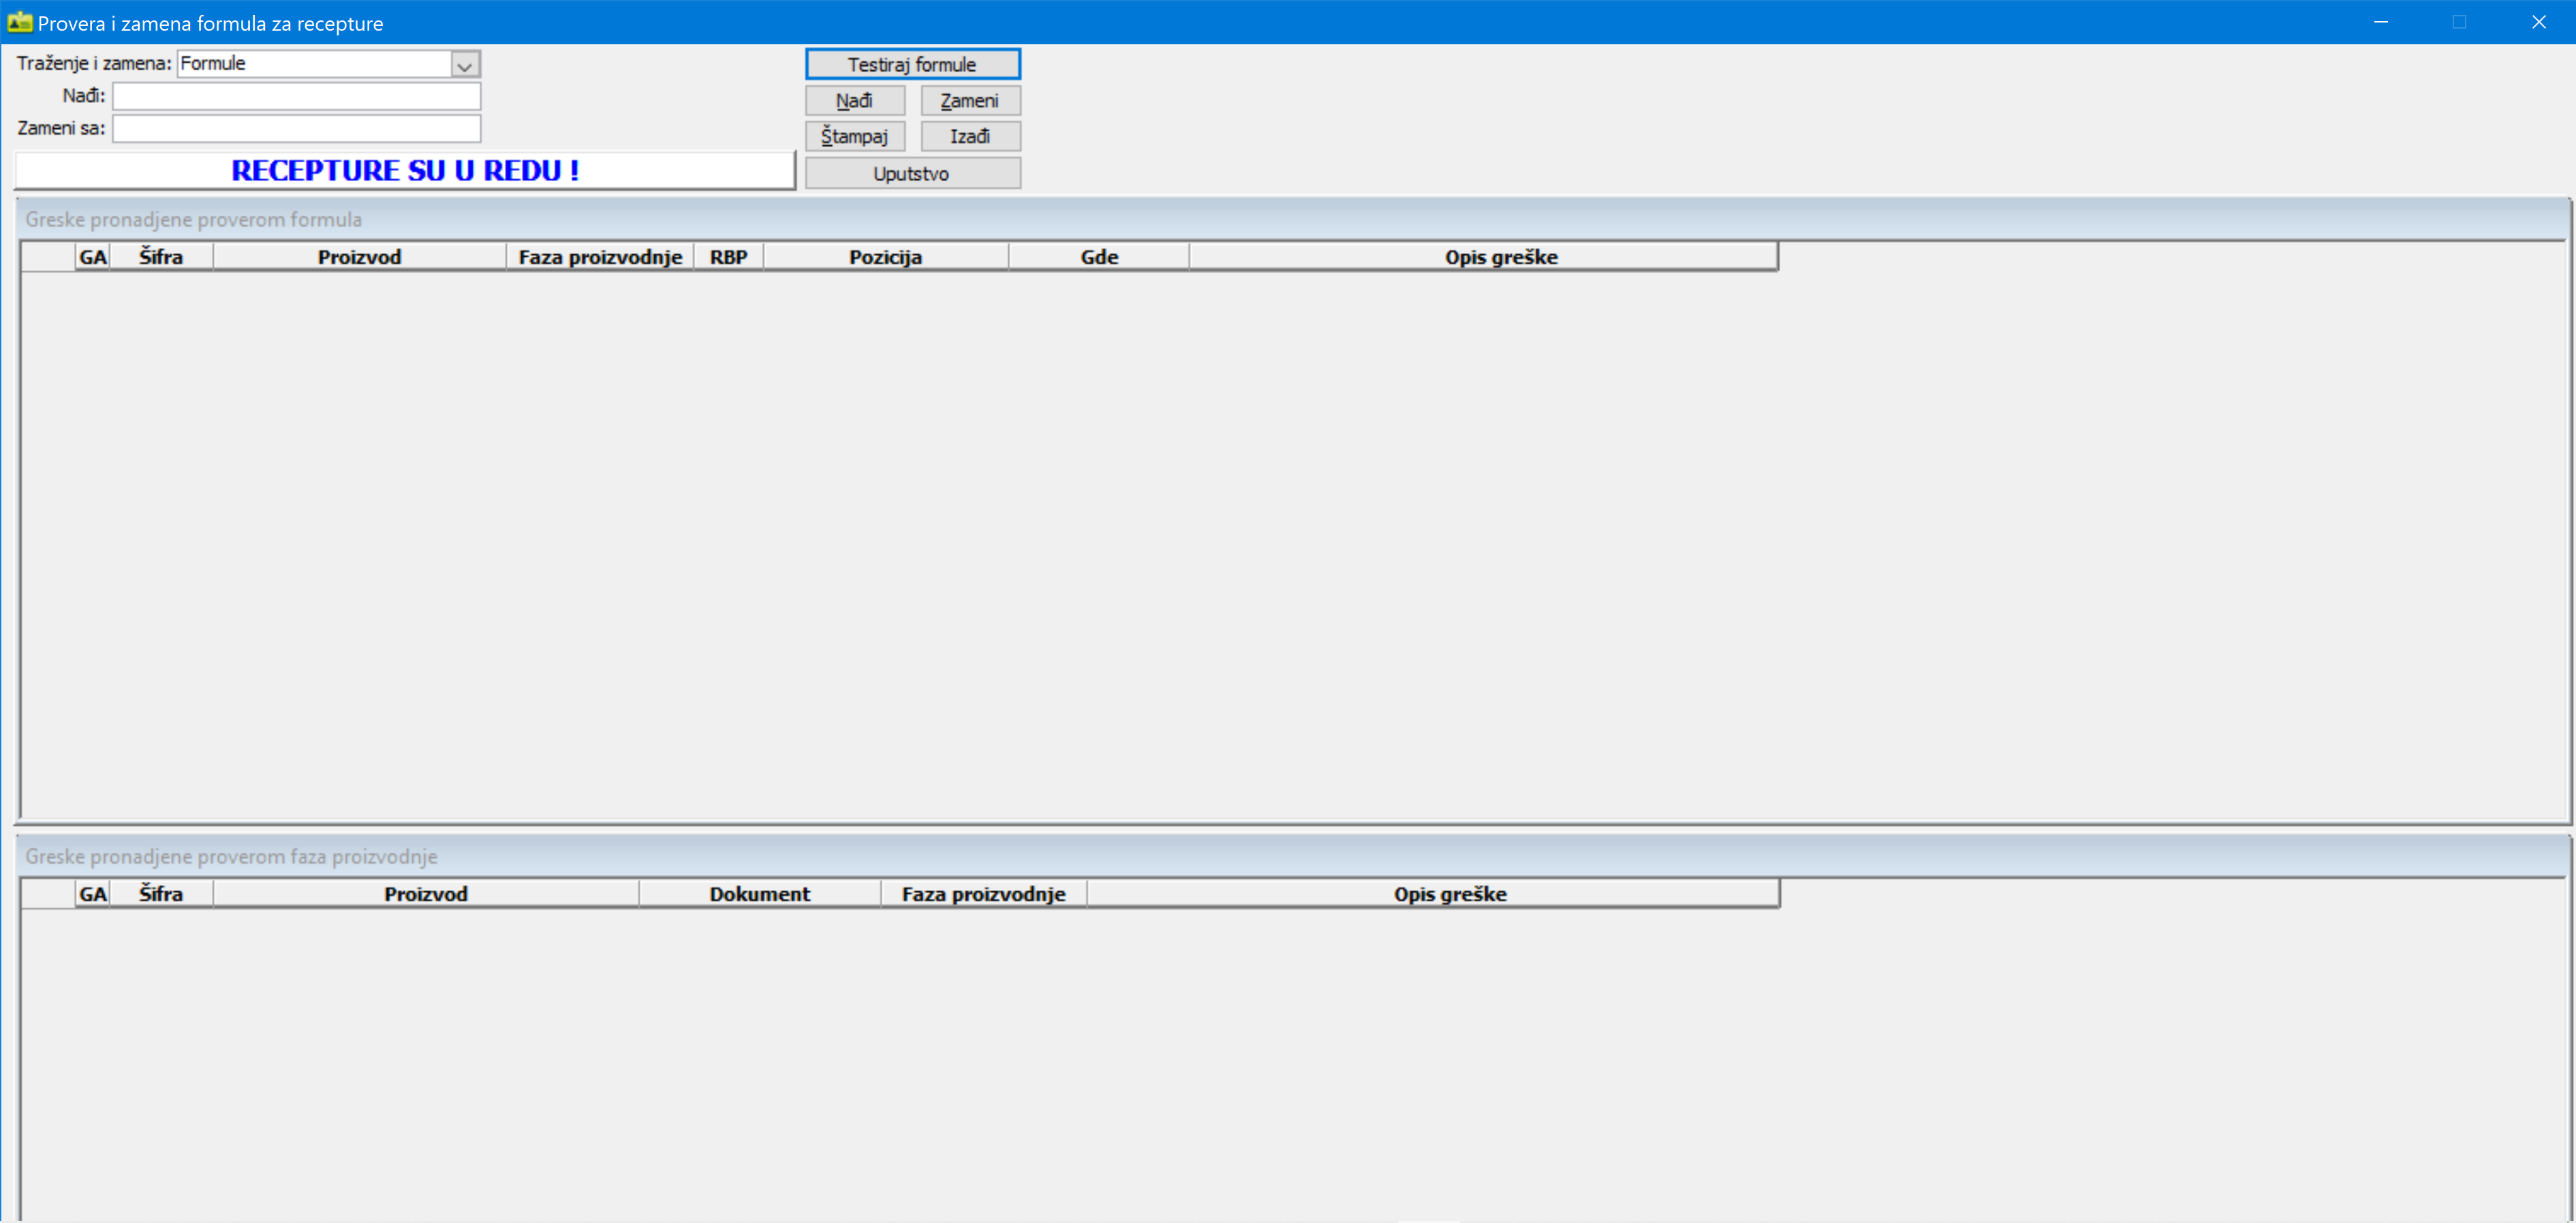Open the Uputstvo instructions

(x=912, y=173)
